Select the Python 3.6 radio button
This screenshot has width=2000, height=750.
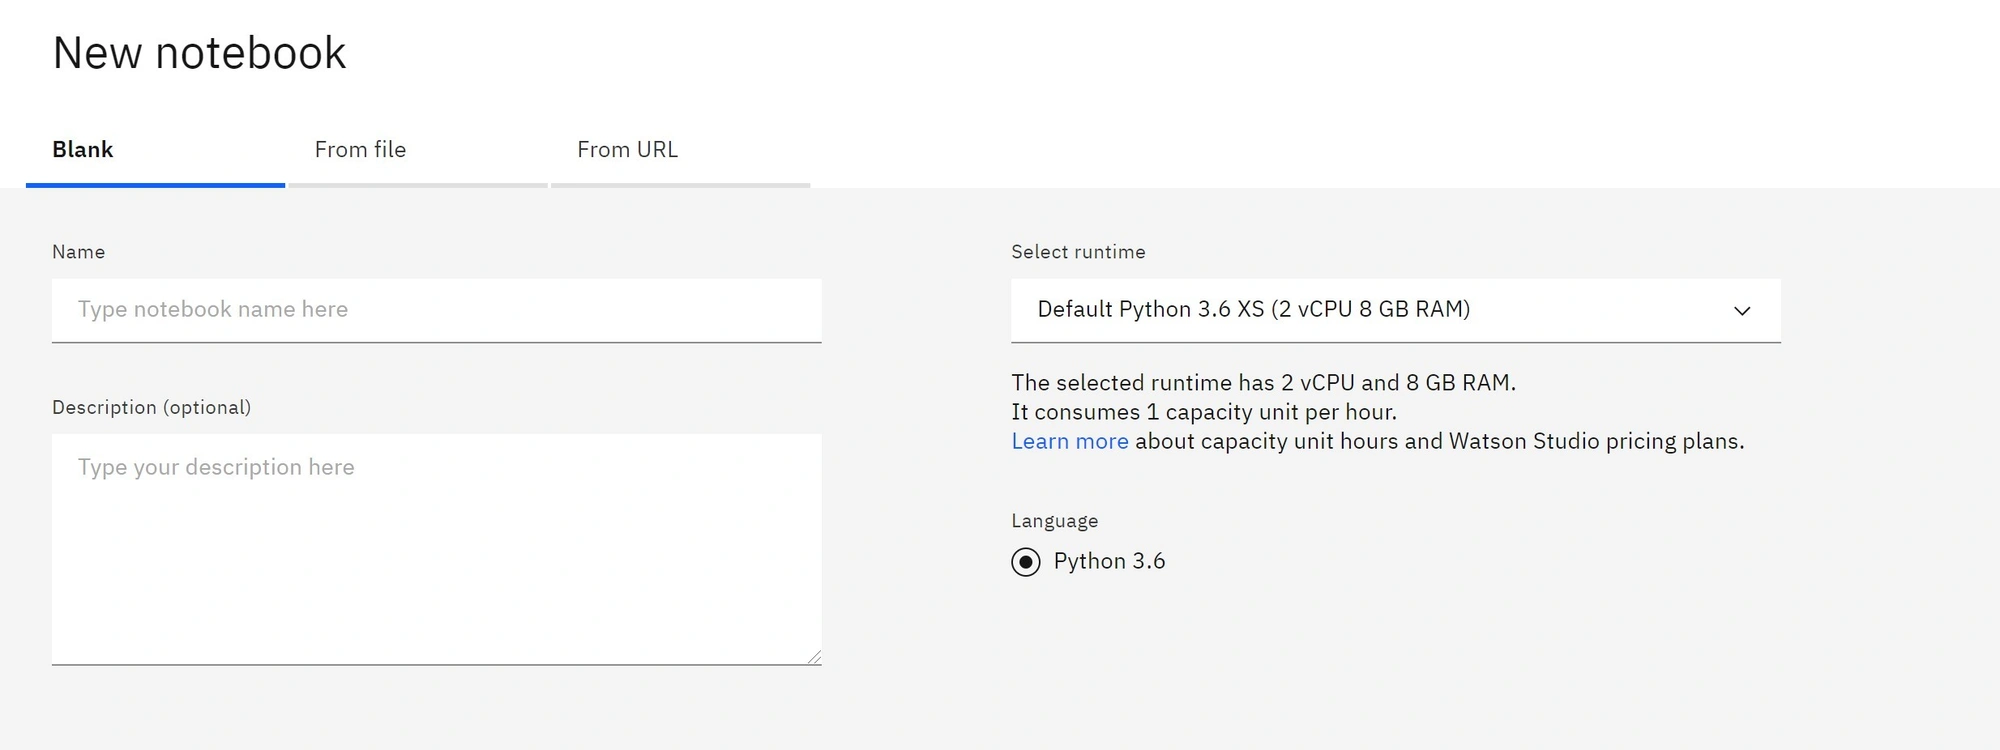tap(1026, 562)
